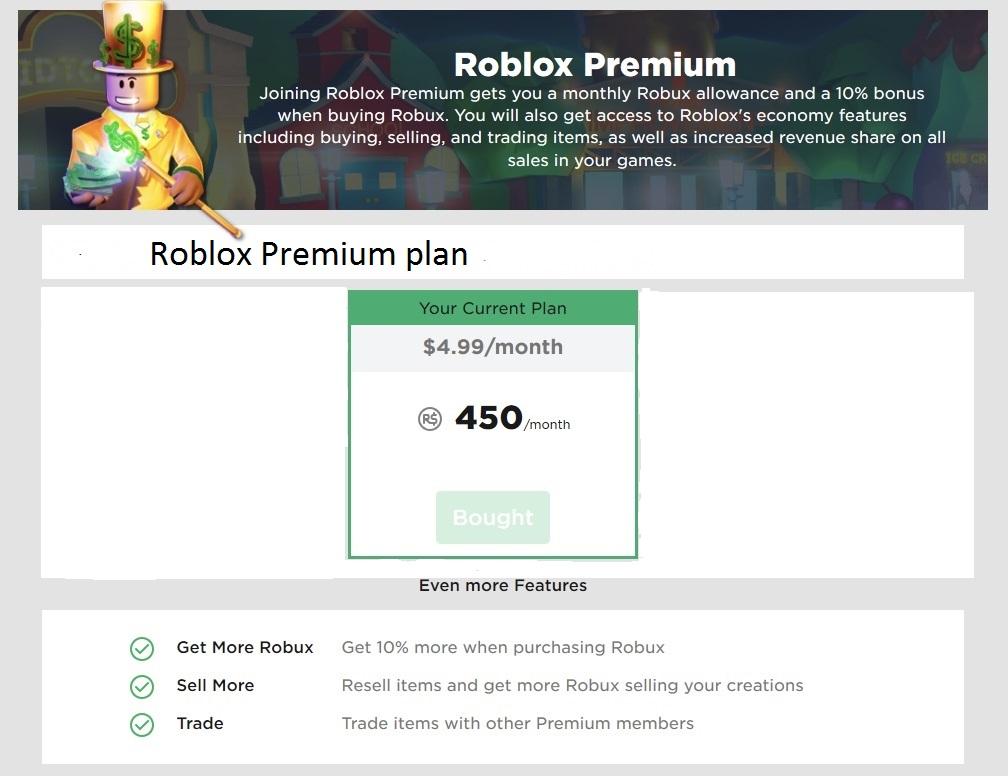Click the Roblox Premium banner title
Screen dimensions: 1008x776
(x=594, y=65)
